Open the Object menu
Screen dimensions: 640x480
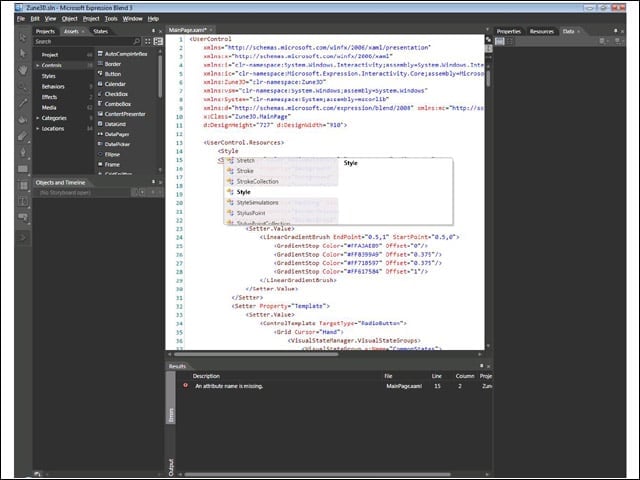[x=69, y=19]
